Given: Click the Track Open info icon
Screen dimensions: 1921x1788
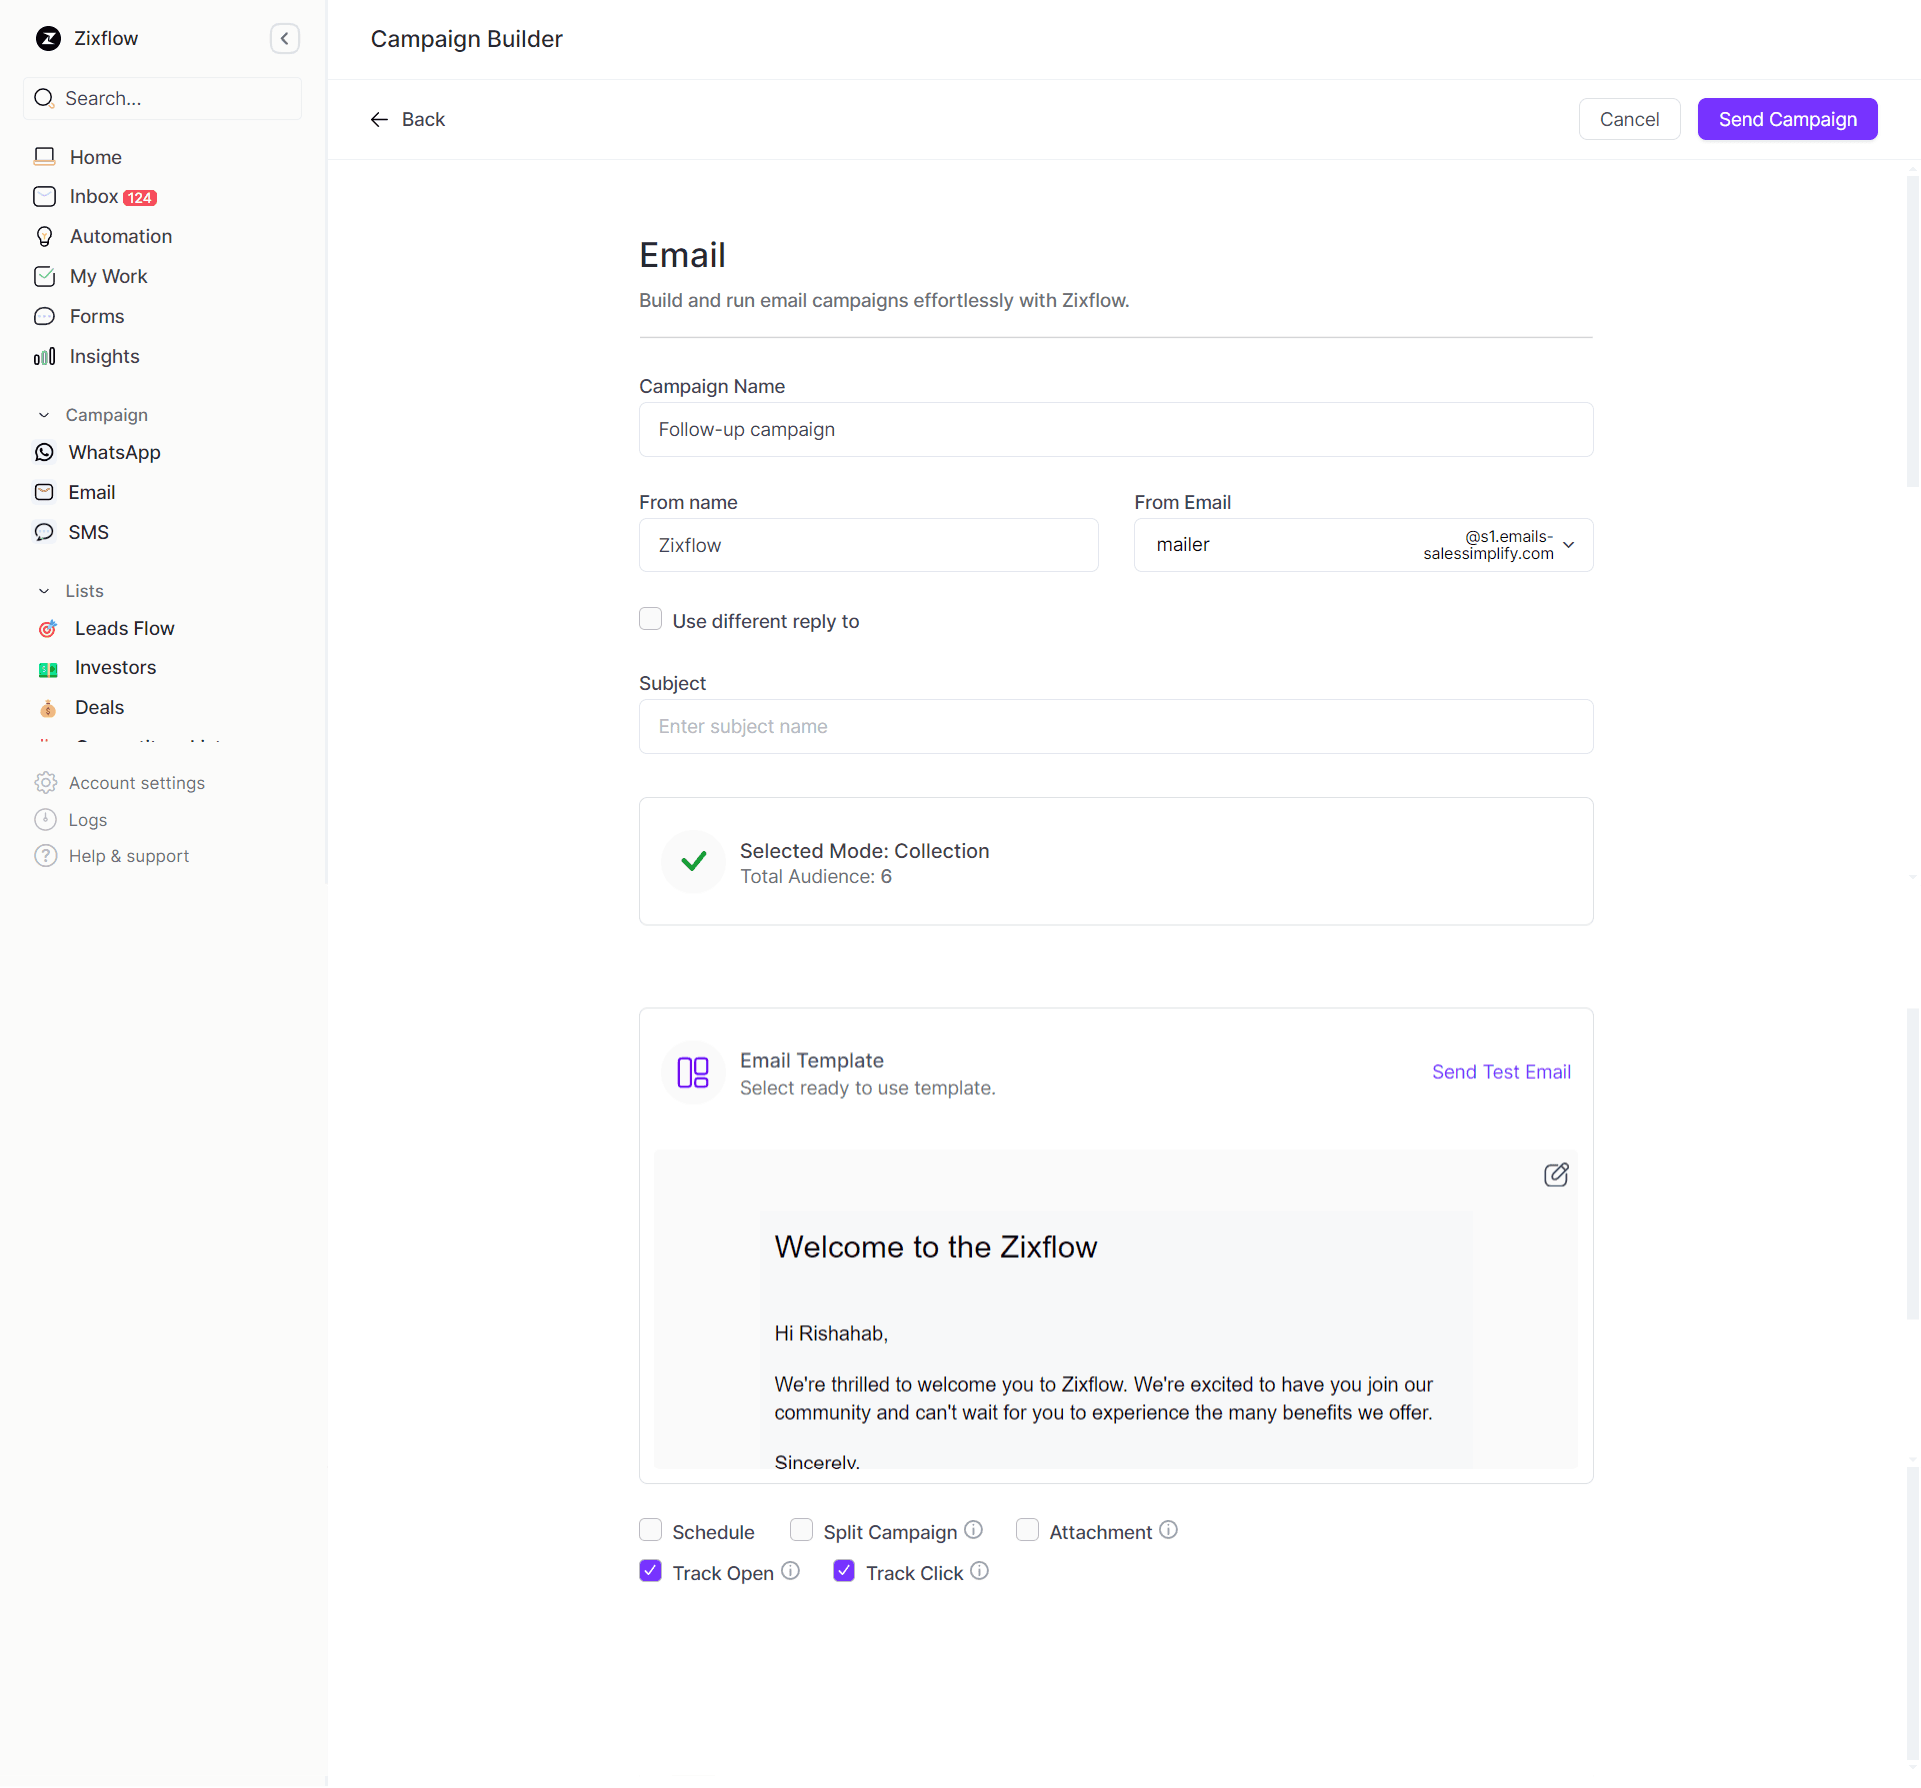Looking at the screenshot, I should pos(790,1571).
